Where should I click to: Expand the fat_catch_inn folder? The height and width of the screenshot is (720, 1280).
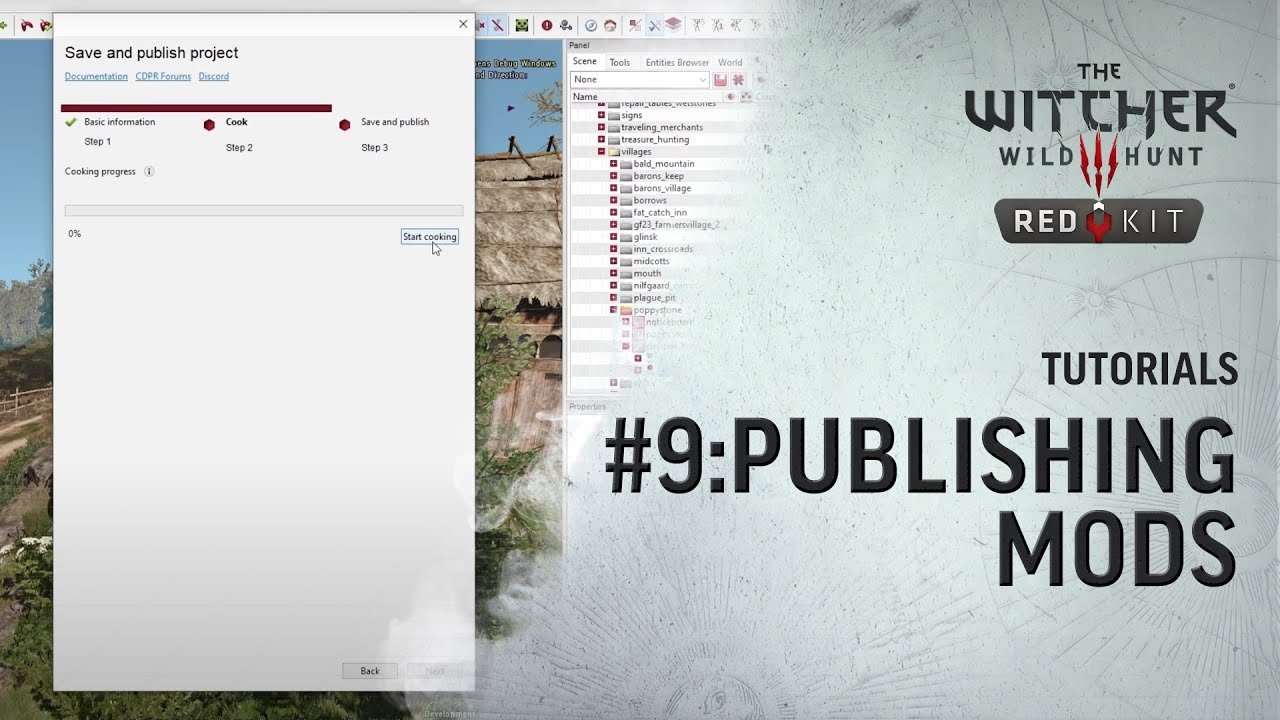[613, 212]
